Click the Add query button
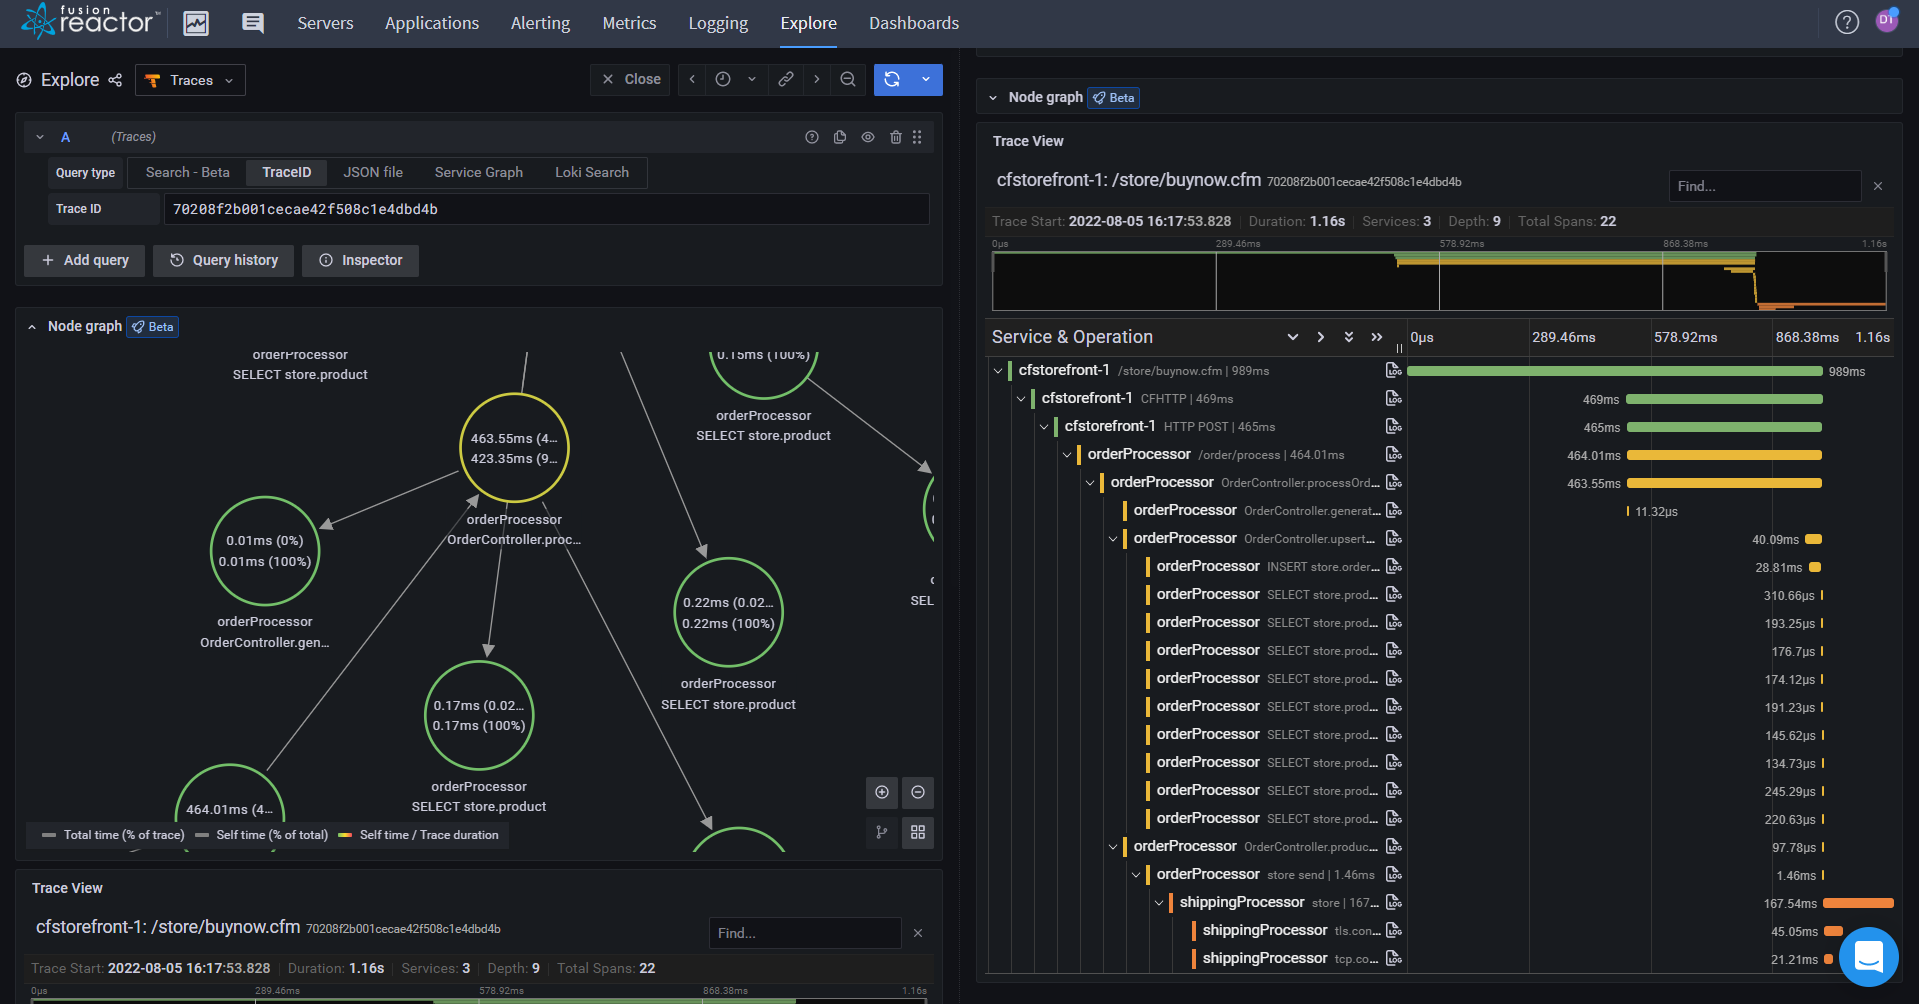1919x1004 pixels. pyautogui.click(x=85, y=260)
